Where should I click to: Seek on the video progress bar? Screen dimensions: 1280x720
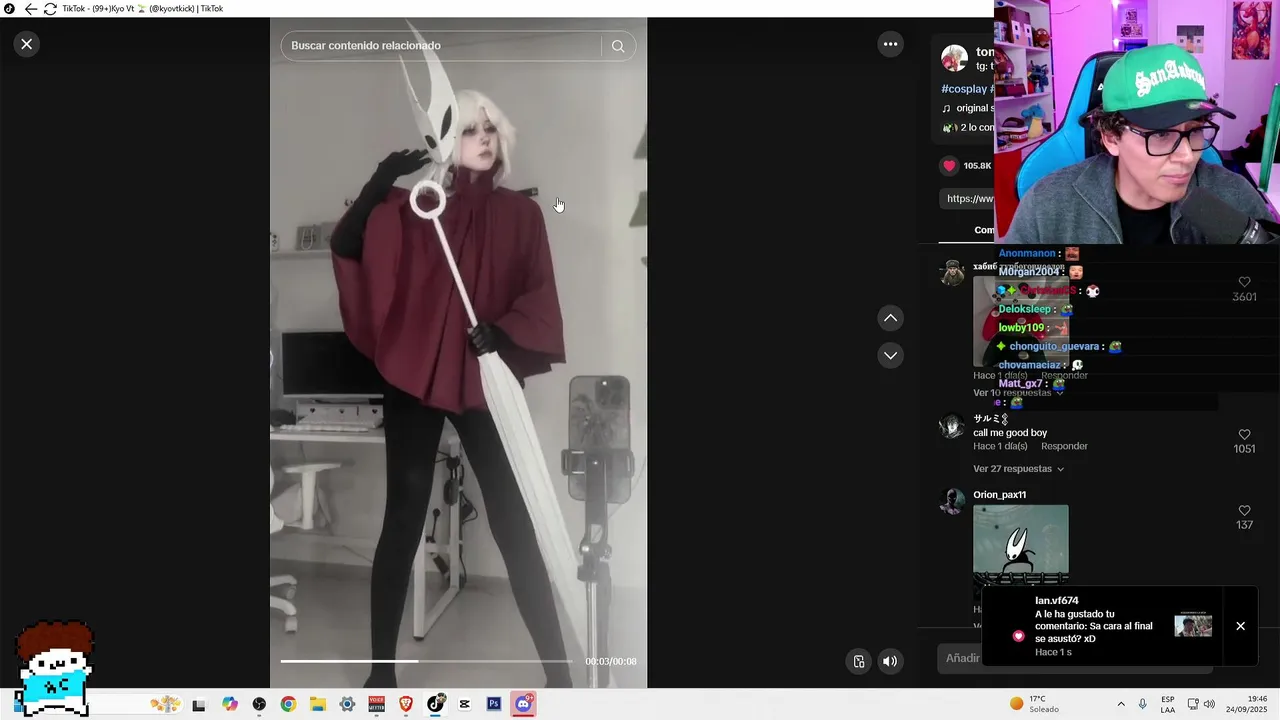coord(426,661)
